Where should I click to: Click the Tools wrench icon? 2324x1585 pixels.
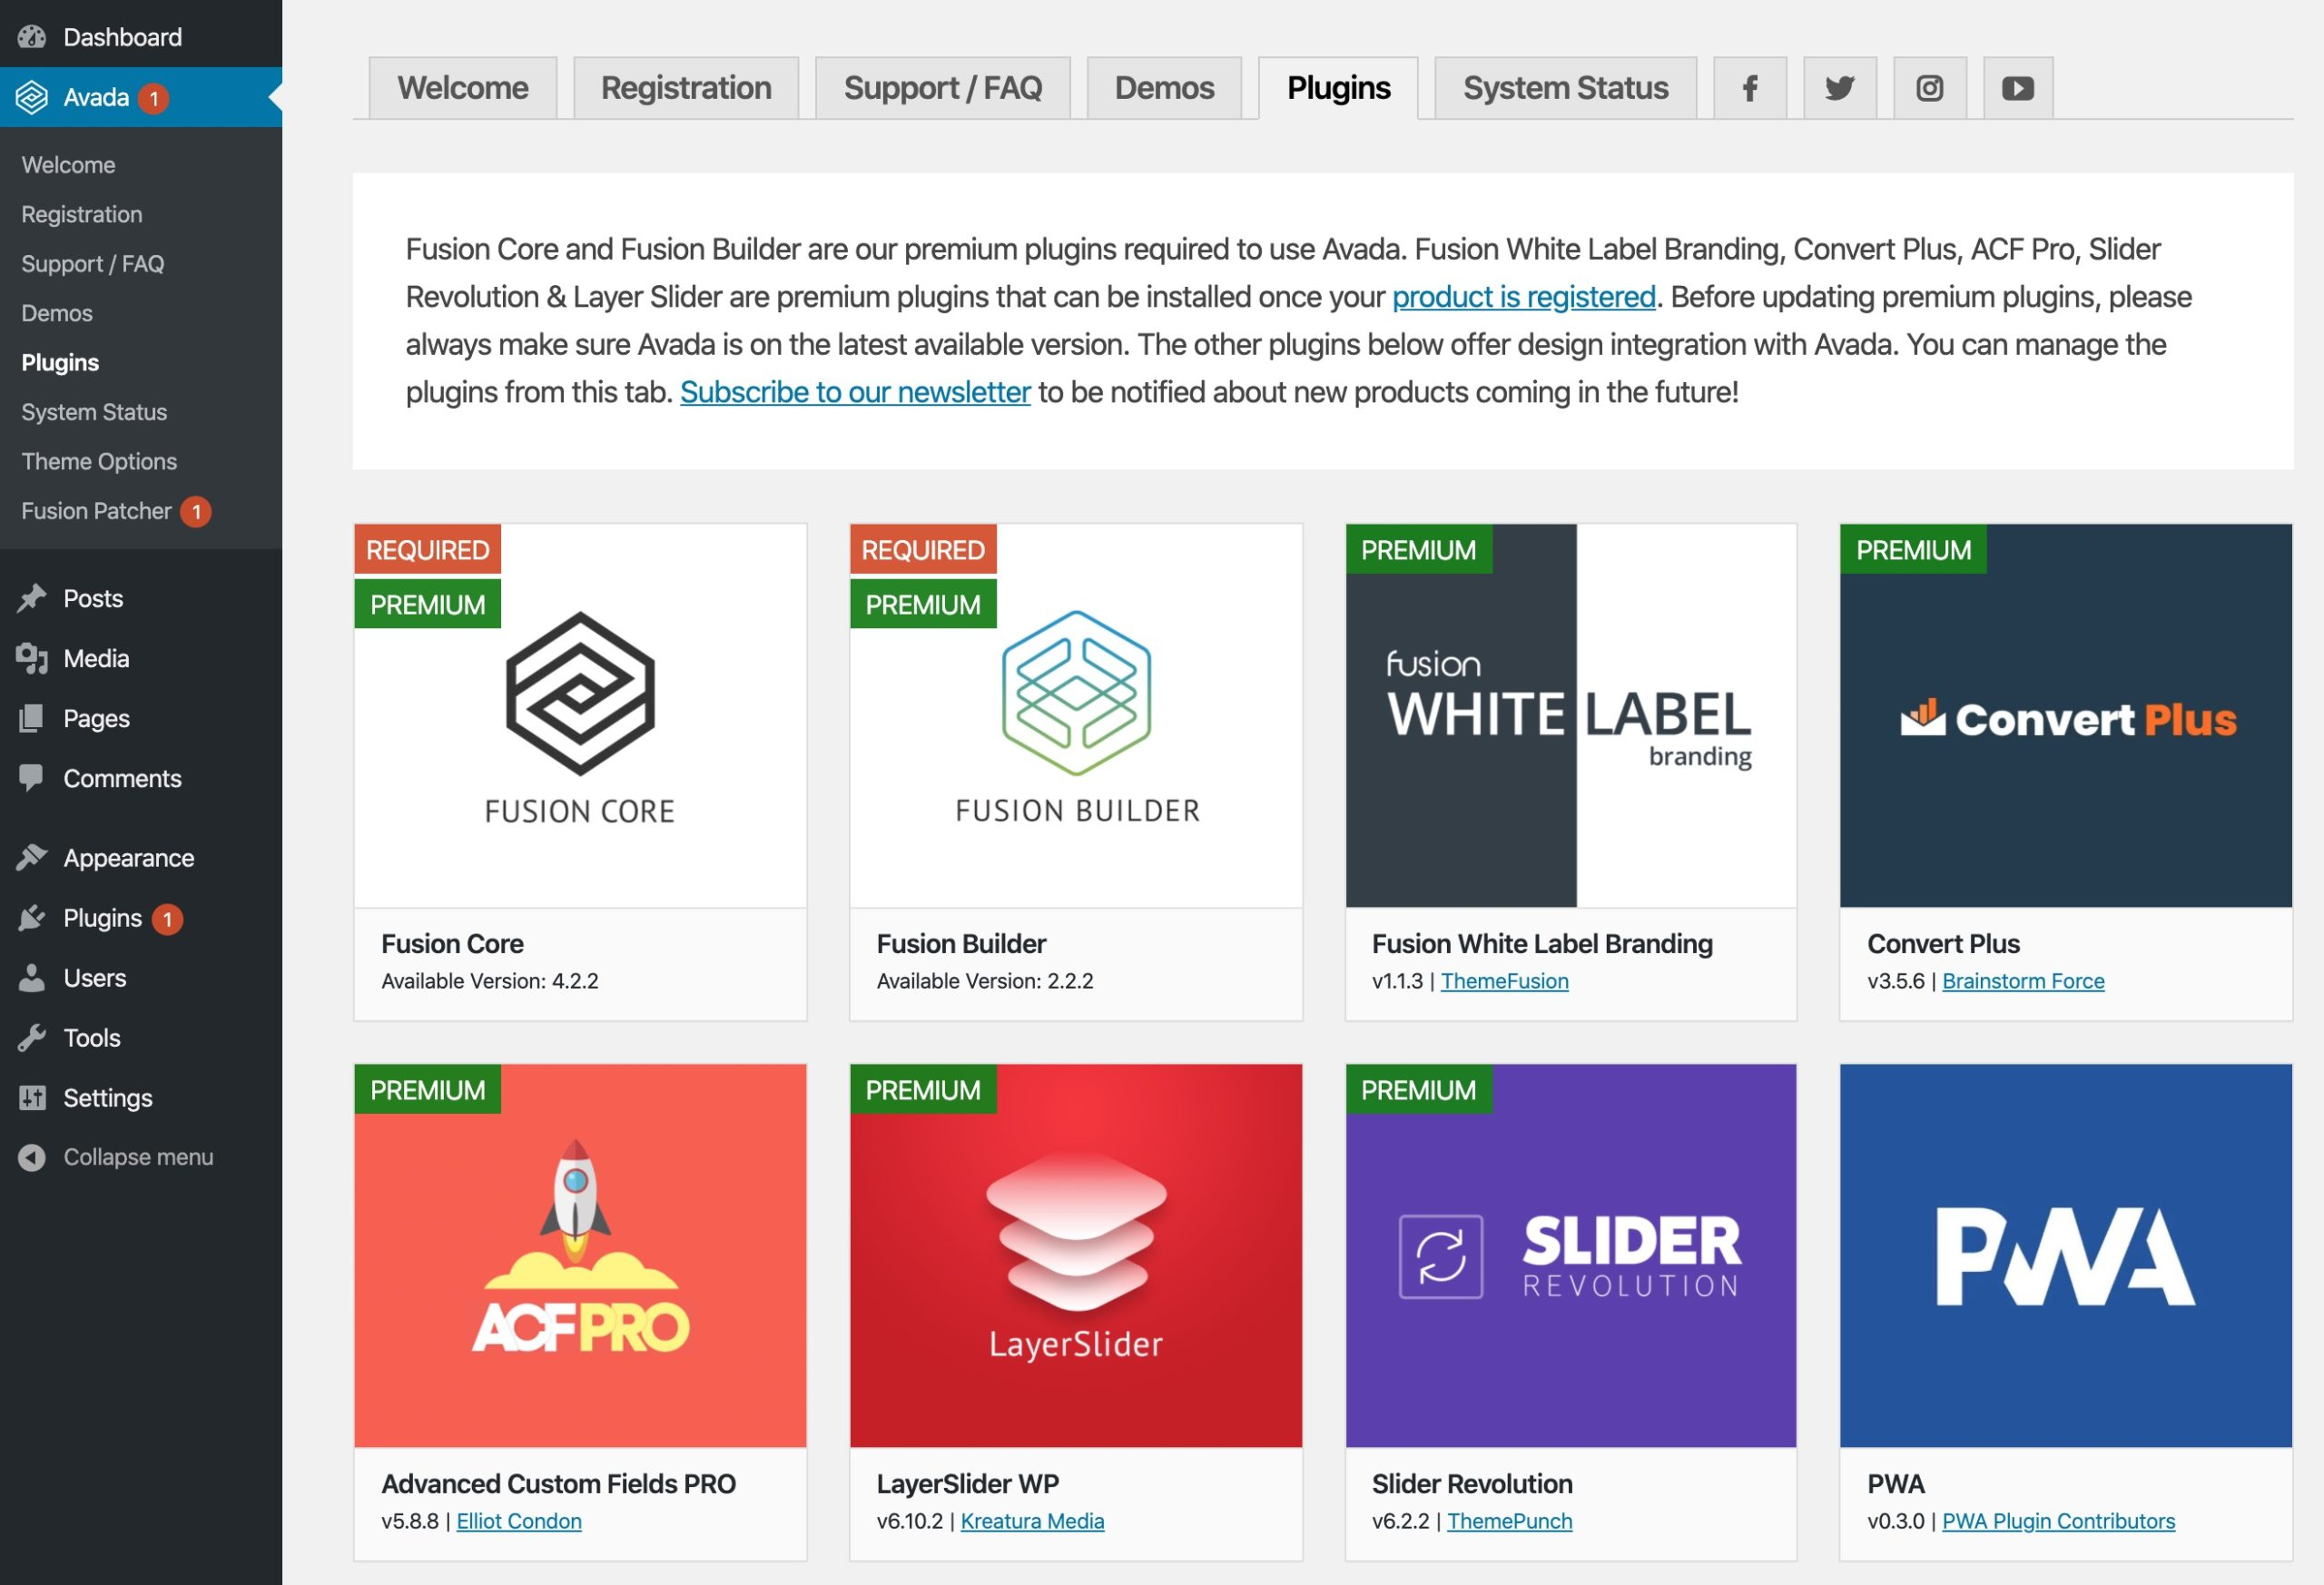32,1038
